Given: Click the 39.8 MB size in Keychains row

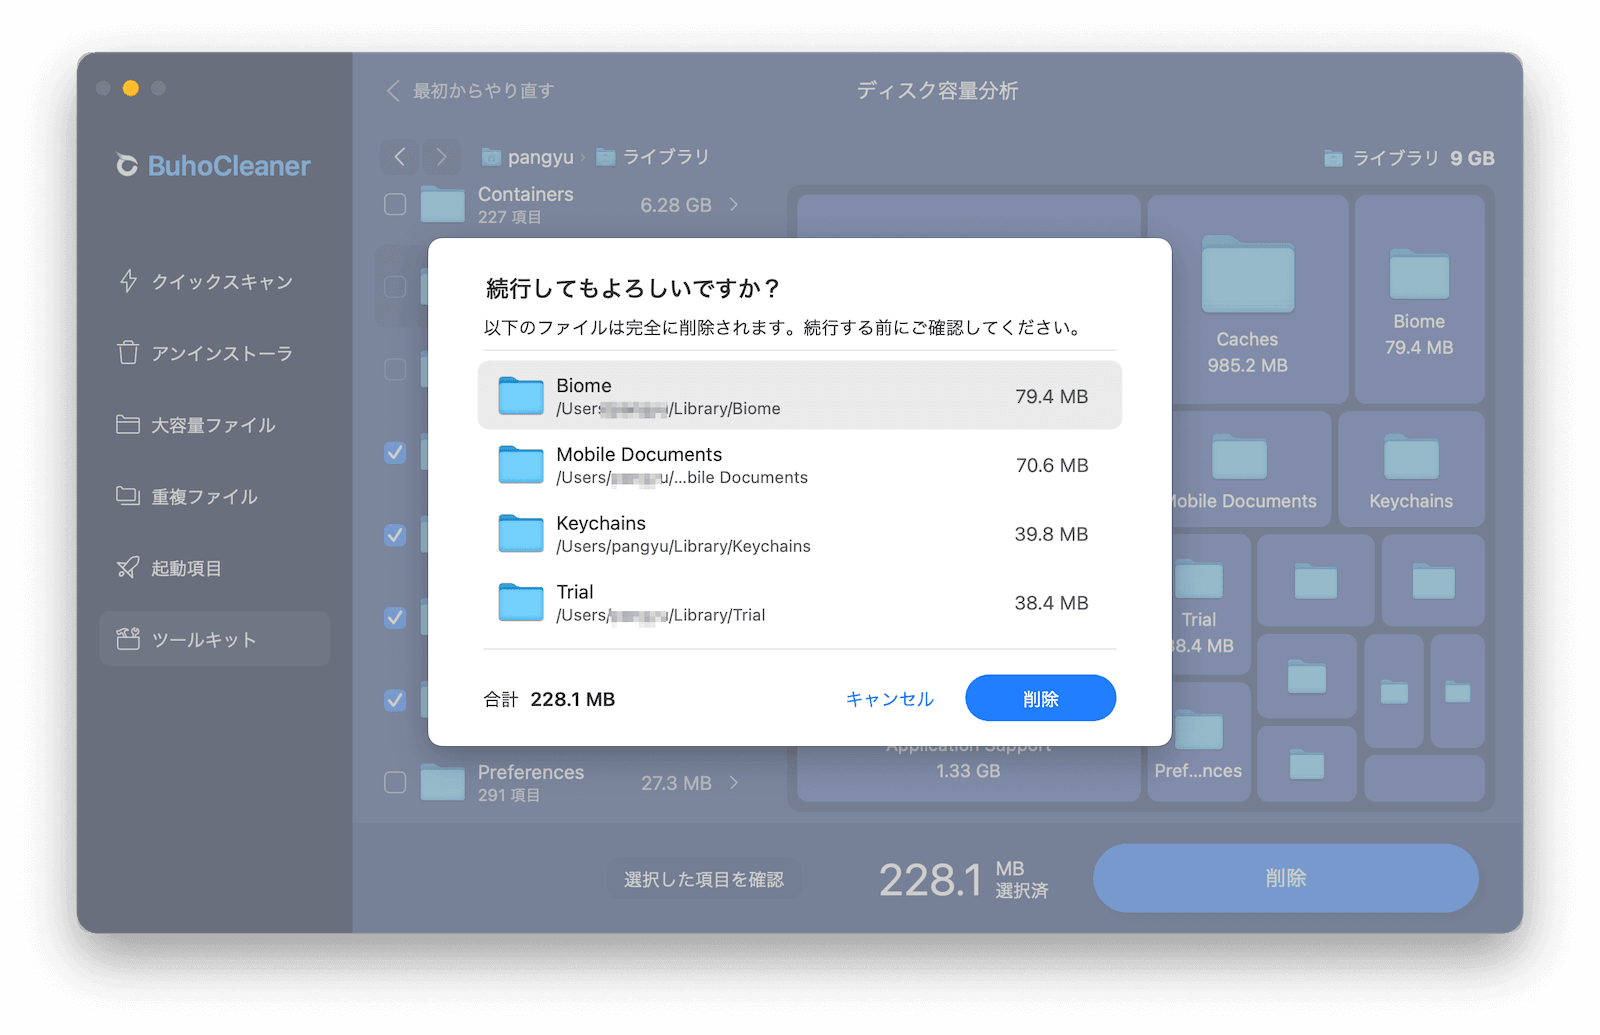Looking at the screenshot, I should [x=1051, y=535].
